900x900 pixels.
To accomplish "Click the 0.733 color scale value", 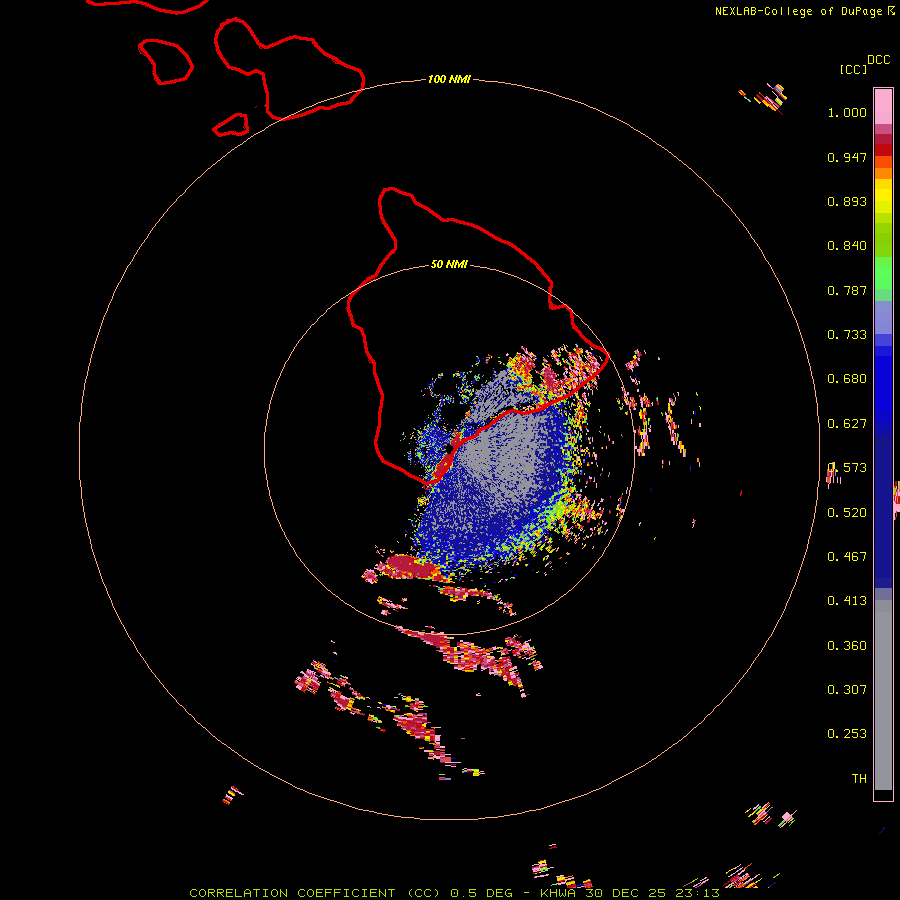I will tap(847, 335).
